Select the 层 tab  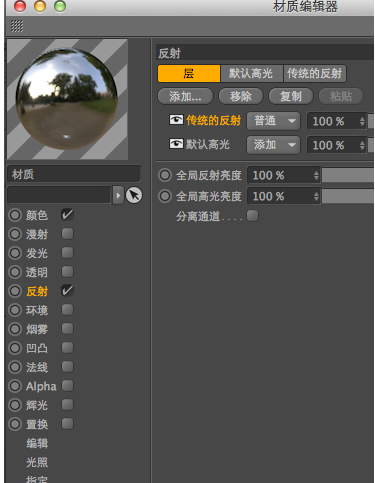189,73
